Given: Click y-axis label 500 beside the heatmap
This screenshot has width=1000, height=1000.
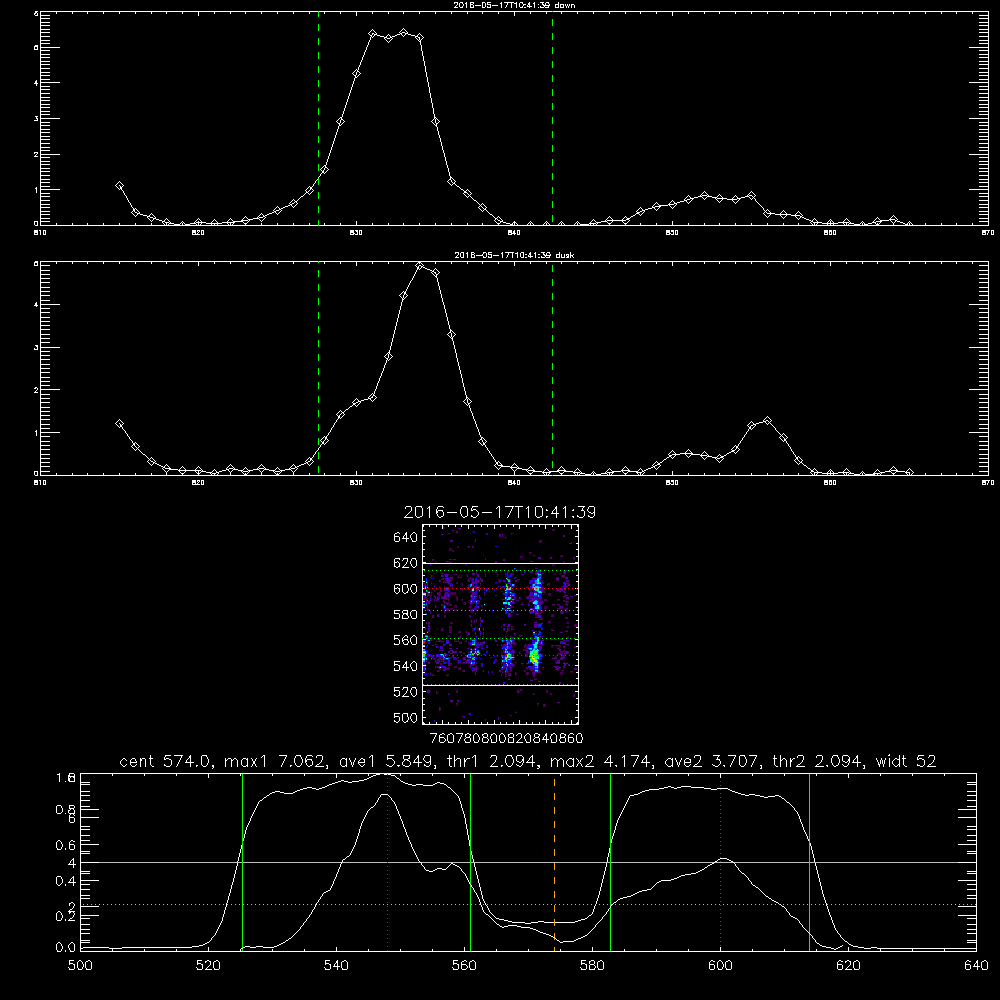Looking at the screenshot, I should pyautogui.click(x=406, y=717).
